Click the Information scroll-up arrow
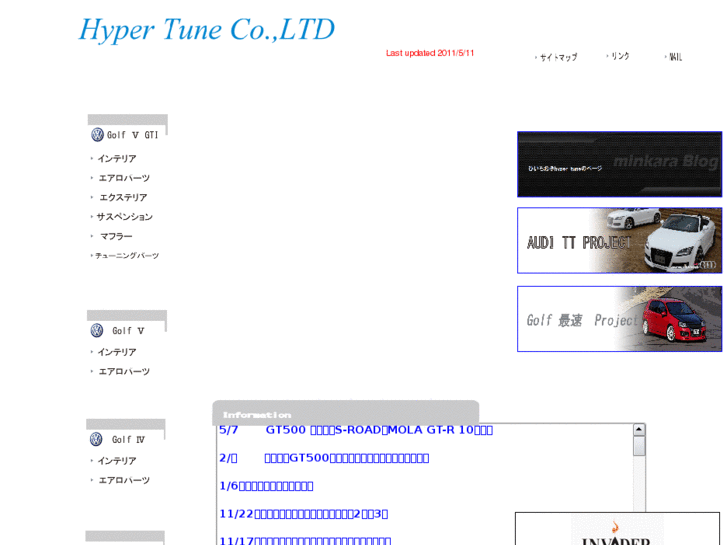The image size is (727, 545). 639,430
